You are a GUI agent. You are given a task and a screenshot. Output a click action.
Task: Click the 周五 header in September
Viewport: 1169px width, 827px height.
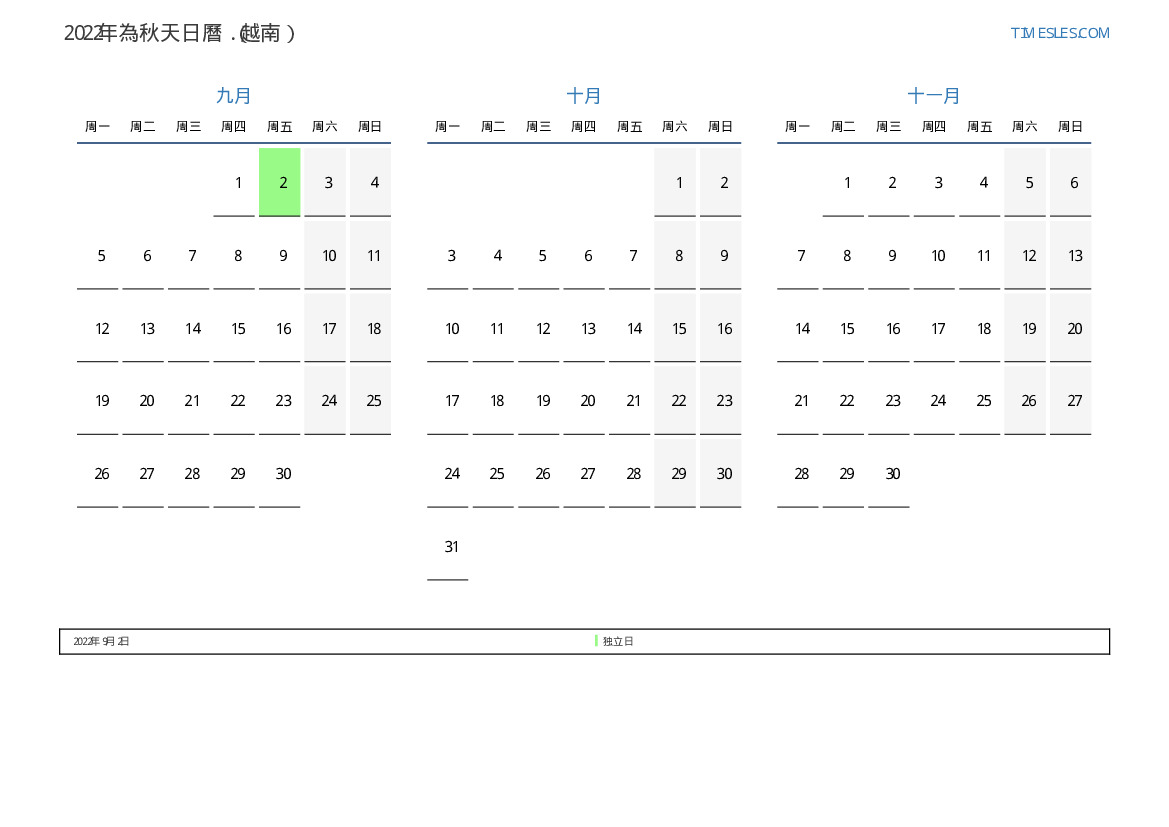coord(280,127)
